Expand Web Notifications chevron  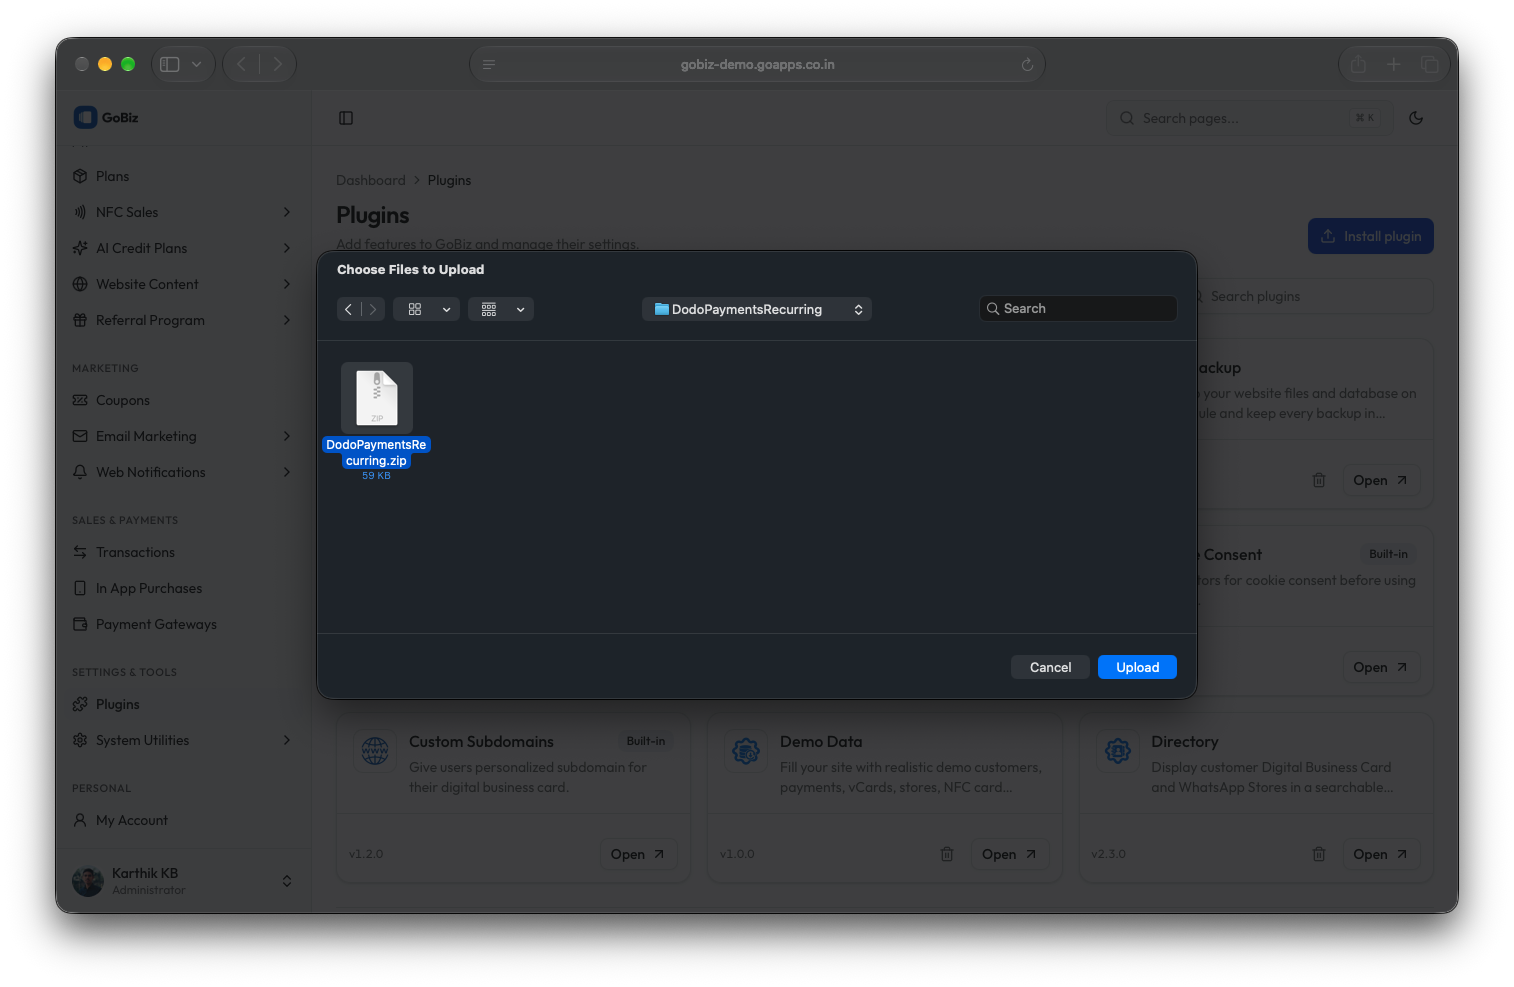[287, 472]
